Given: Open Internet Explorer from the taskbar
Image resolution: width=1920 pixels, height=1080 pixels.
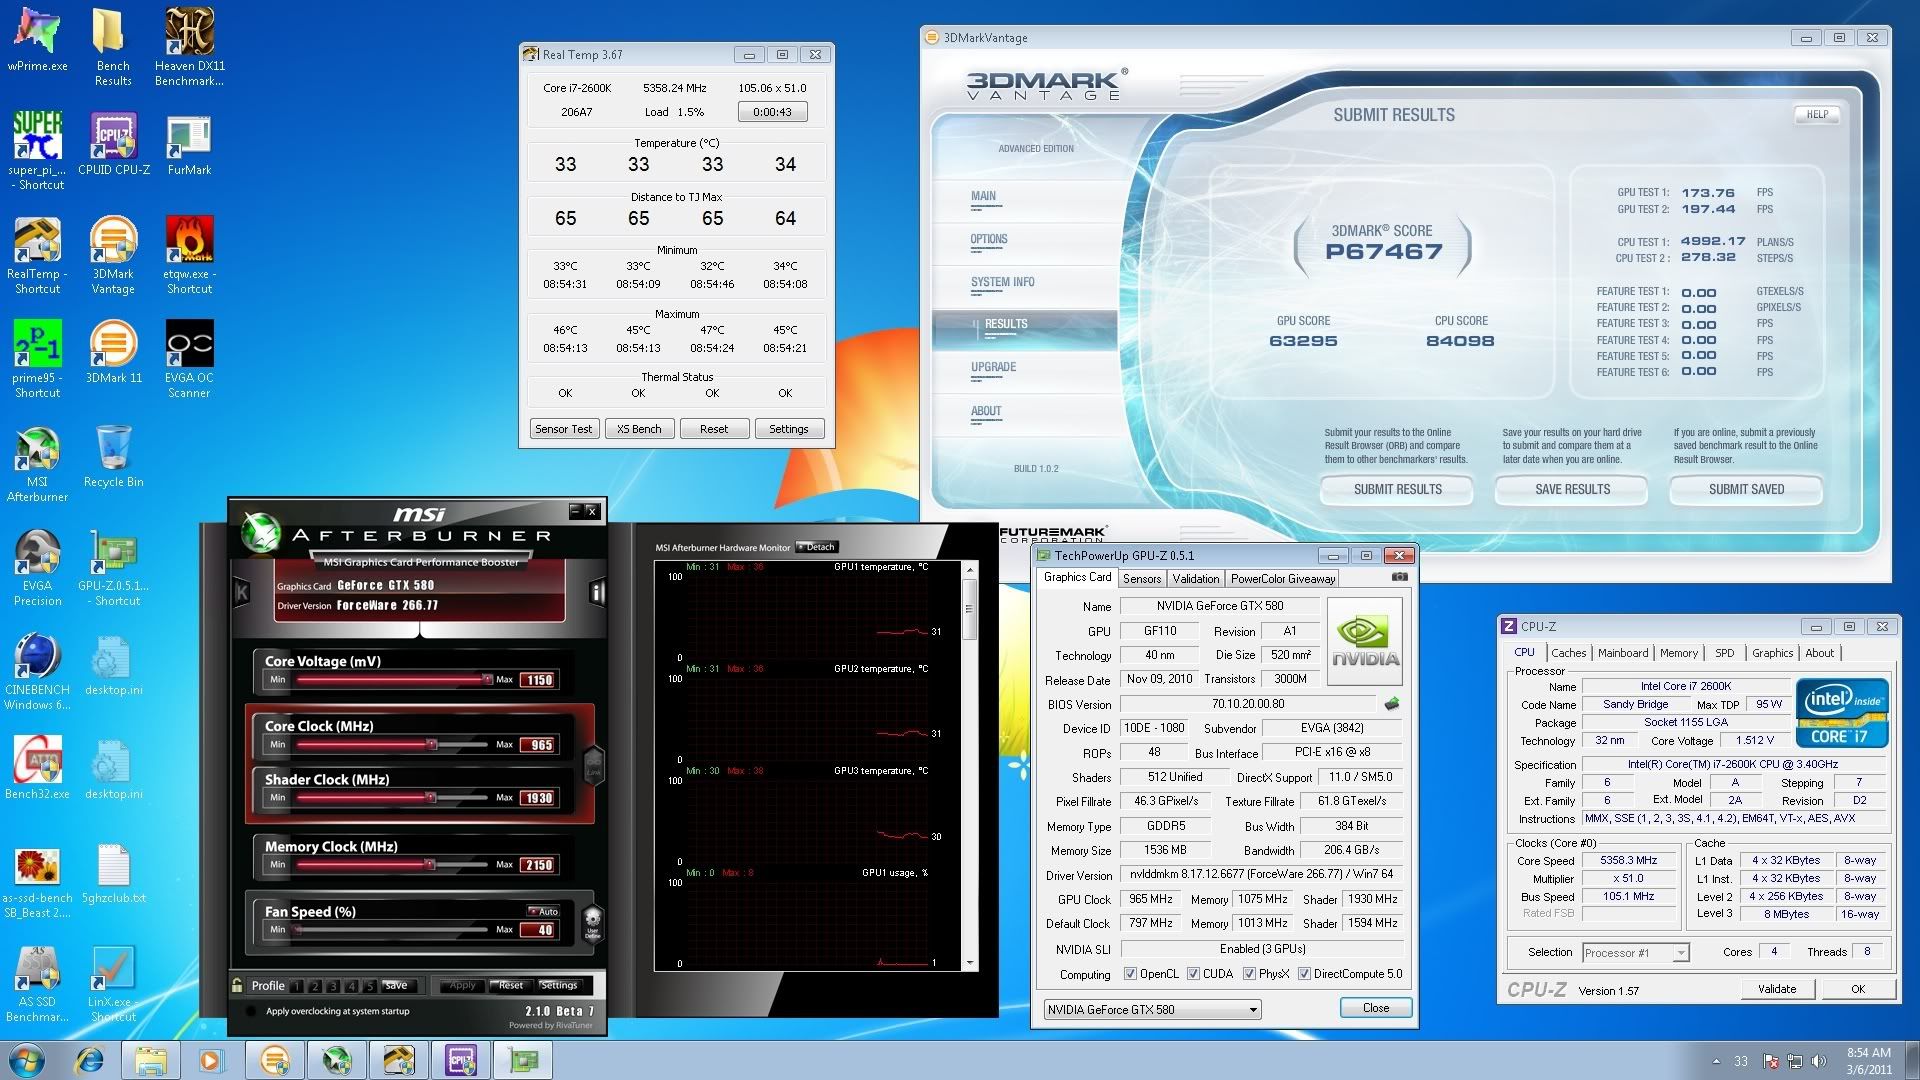Looking at the screenshot, I should (90, 1060).
